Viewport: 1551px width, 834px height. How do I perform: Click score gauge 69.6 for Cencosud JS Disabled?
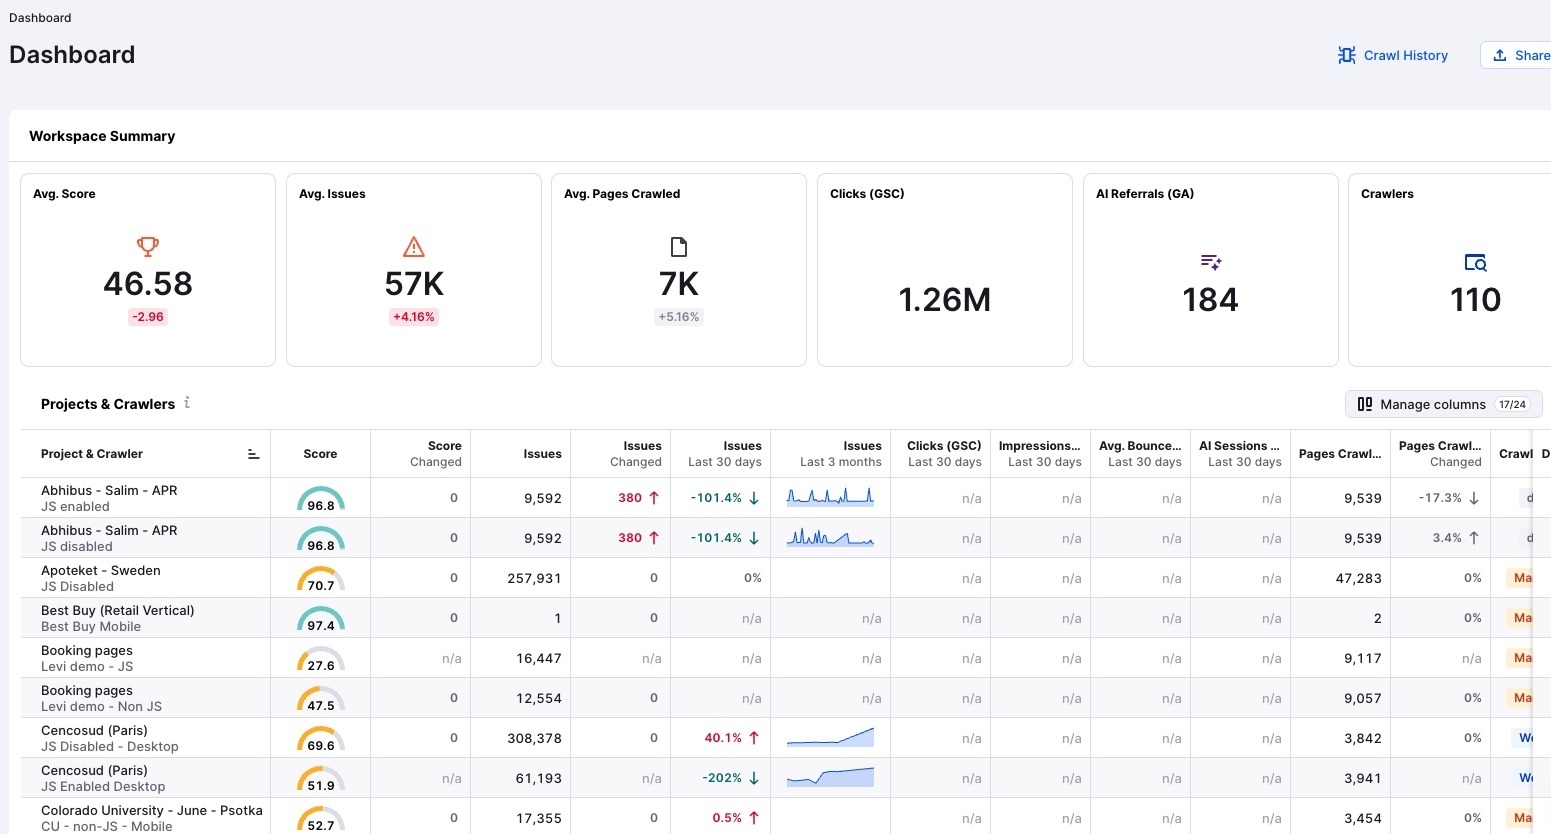tap(321, 738)
